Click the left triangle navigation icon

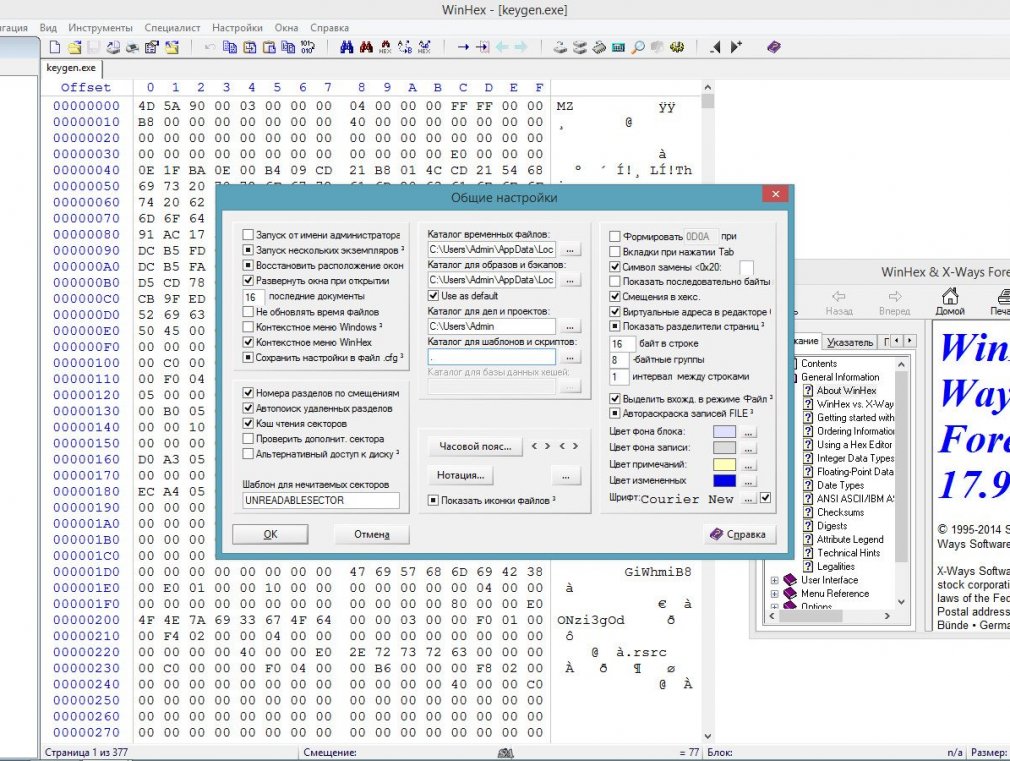click(x=716, y=47)
